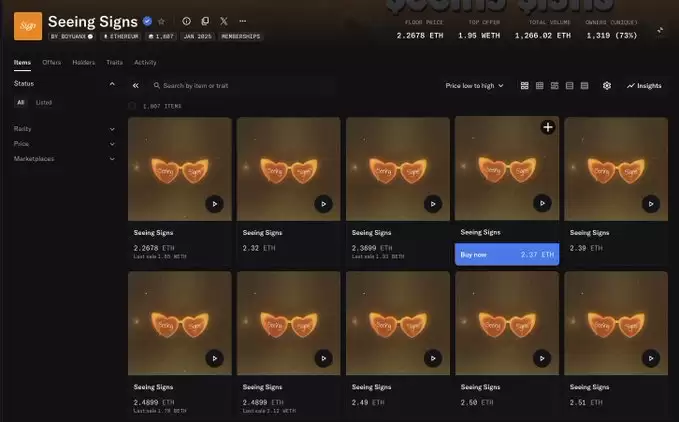
Task: Open the collection info icon
Action: pos(186,21)
